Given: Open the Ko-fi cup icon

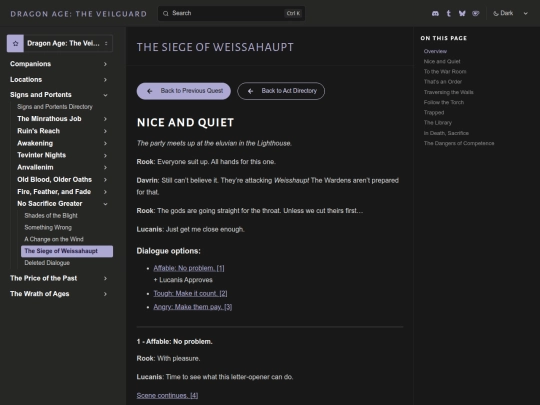Looking at the screenshot, I should [x=476, y=13].
